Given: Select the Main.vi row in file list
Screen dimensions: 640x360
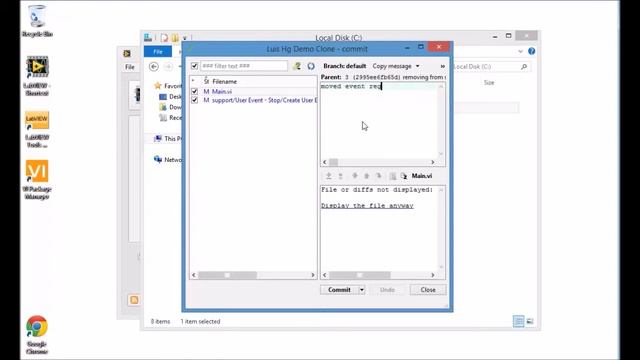Looking at the screenshot, I should tap(253, 91).
